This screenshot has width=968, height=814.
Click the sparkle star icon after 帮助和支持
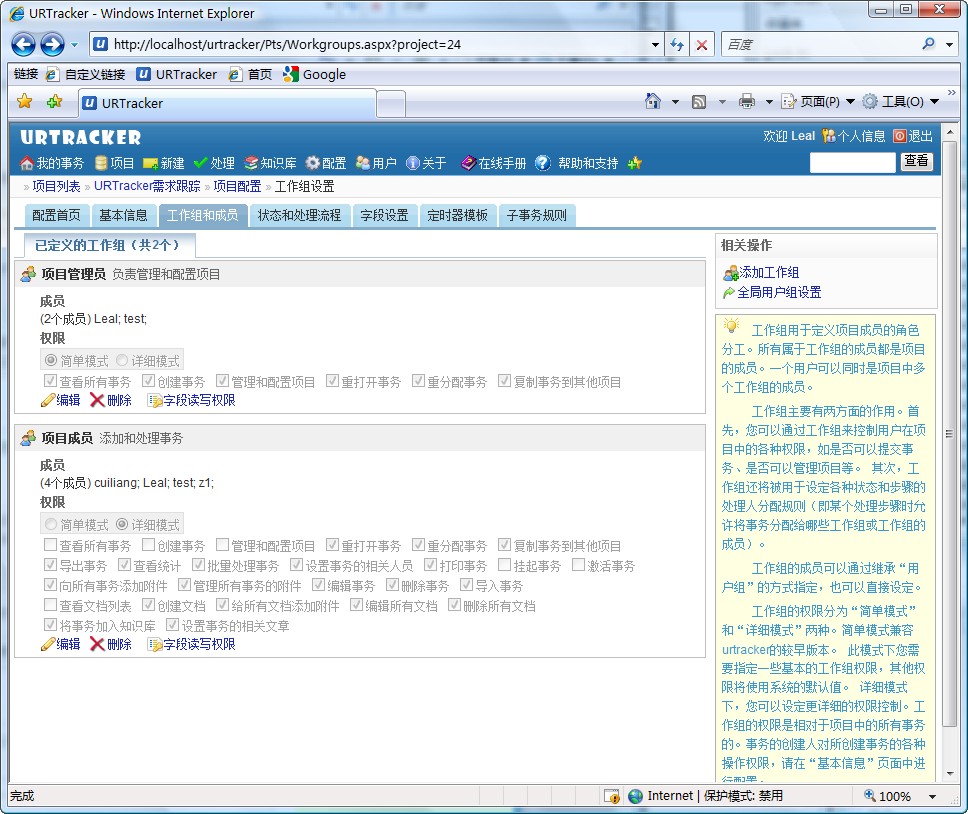tap(635, 163)
